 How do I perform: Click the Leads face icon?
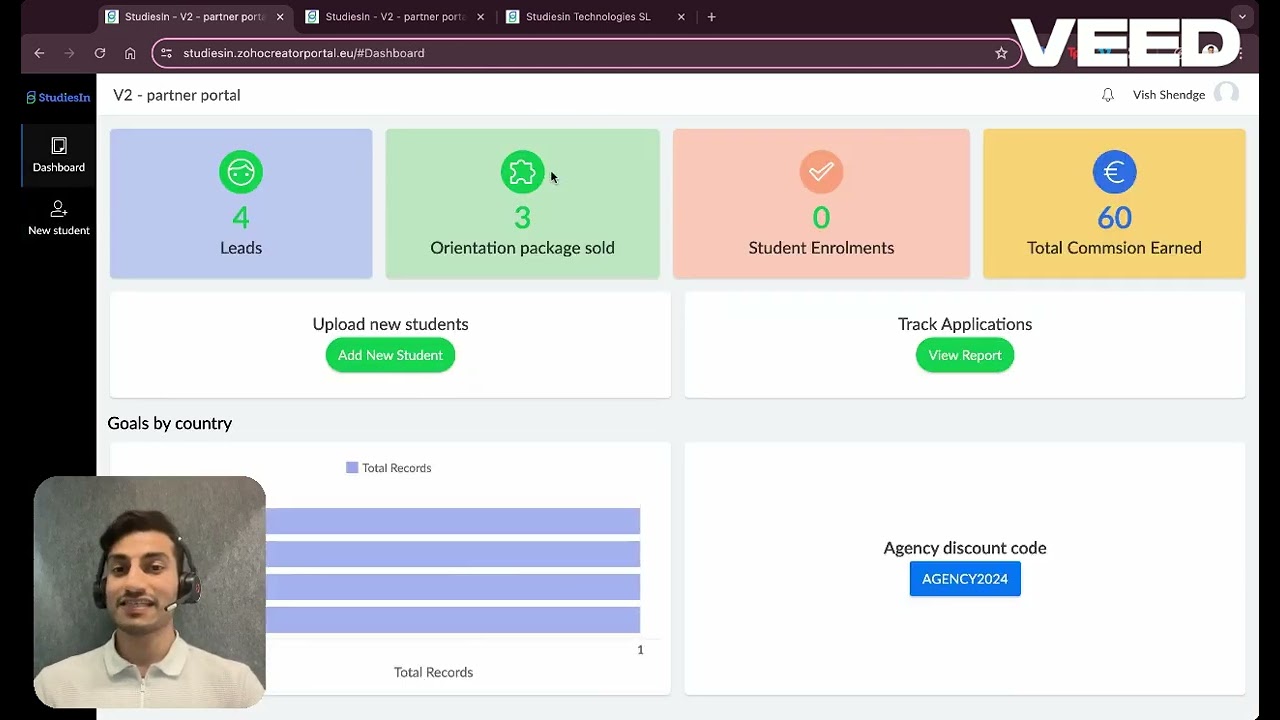click(241, 172)
